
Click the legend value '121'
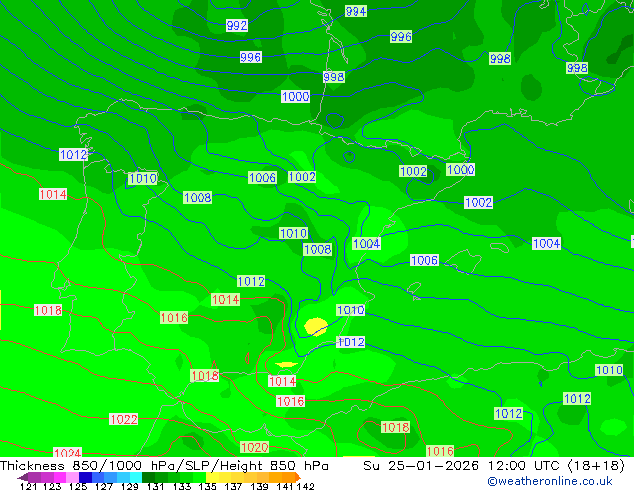point(29,486)
